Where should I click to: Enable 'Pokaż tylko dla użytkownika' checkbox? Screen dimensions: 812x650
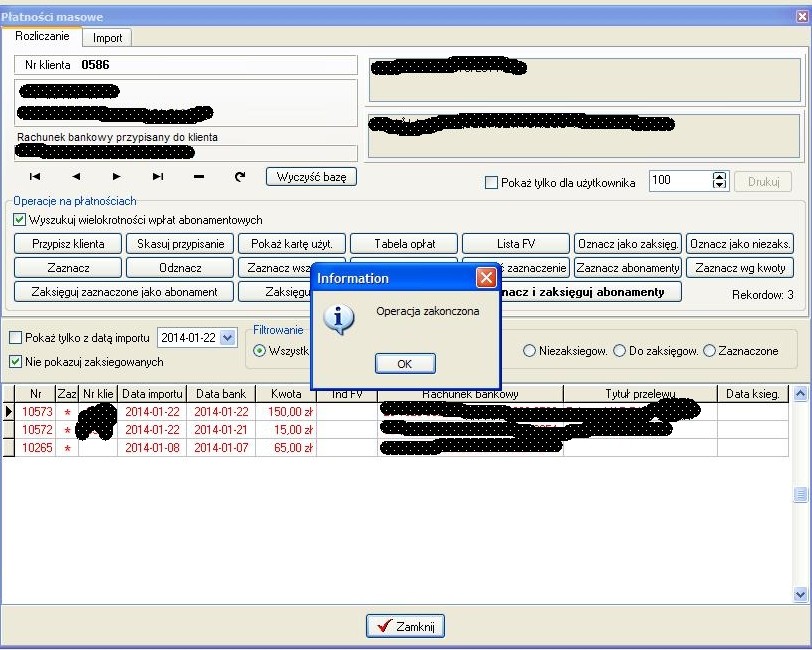click(x=491, y=183)
